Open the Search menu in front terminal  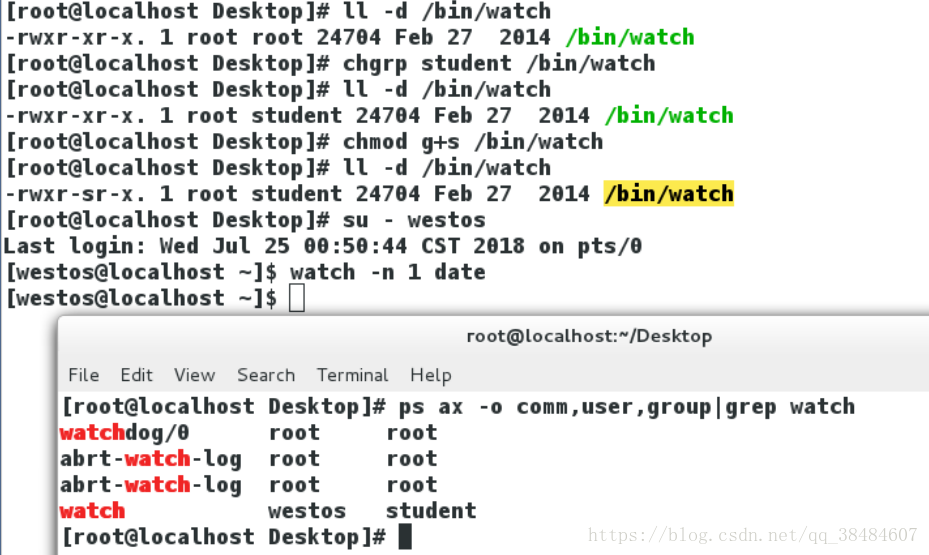266,375
